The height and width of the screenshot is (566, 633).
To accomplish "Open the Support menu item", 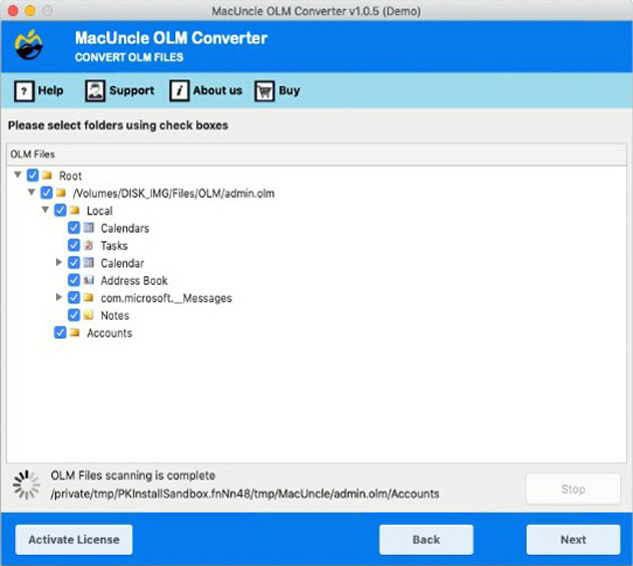I will (119, 91).
